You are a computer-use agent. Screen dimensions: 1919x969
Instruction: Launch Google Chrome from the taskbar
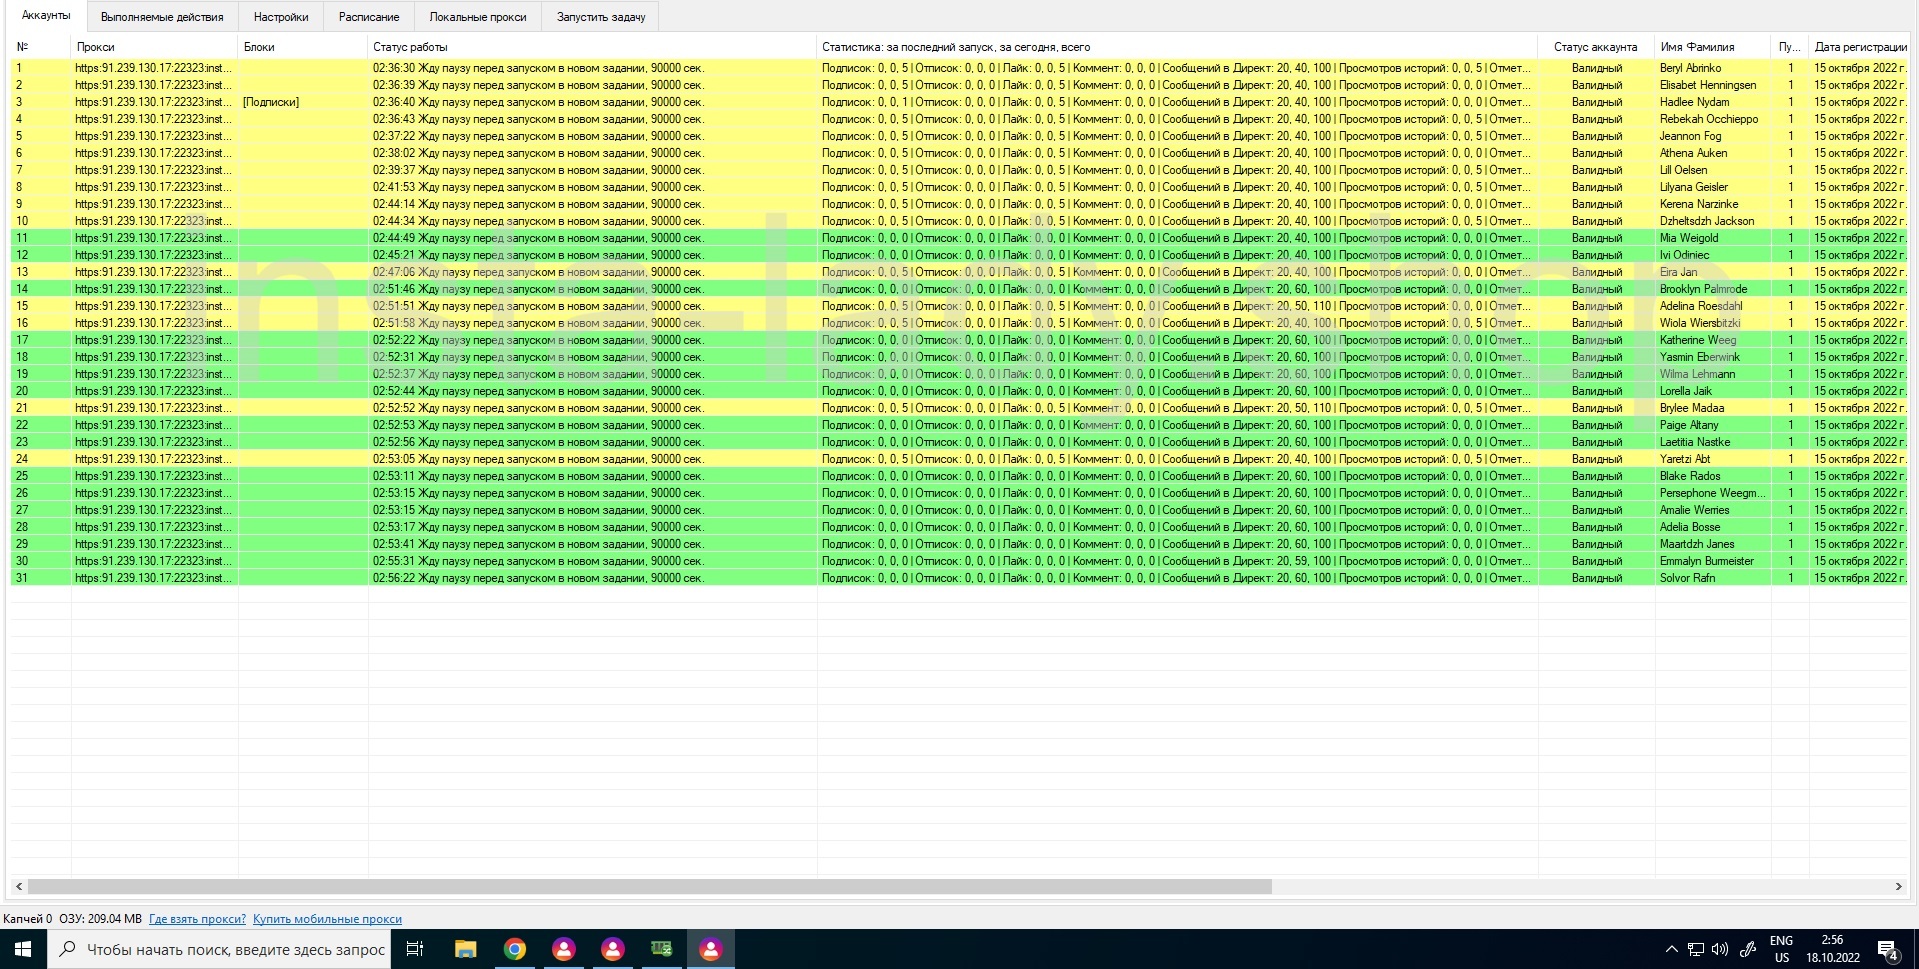tap(514, 949)
